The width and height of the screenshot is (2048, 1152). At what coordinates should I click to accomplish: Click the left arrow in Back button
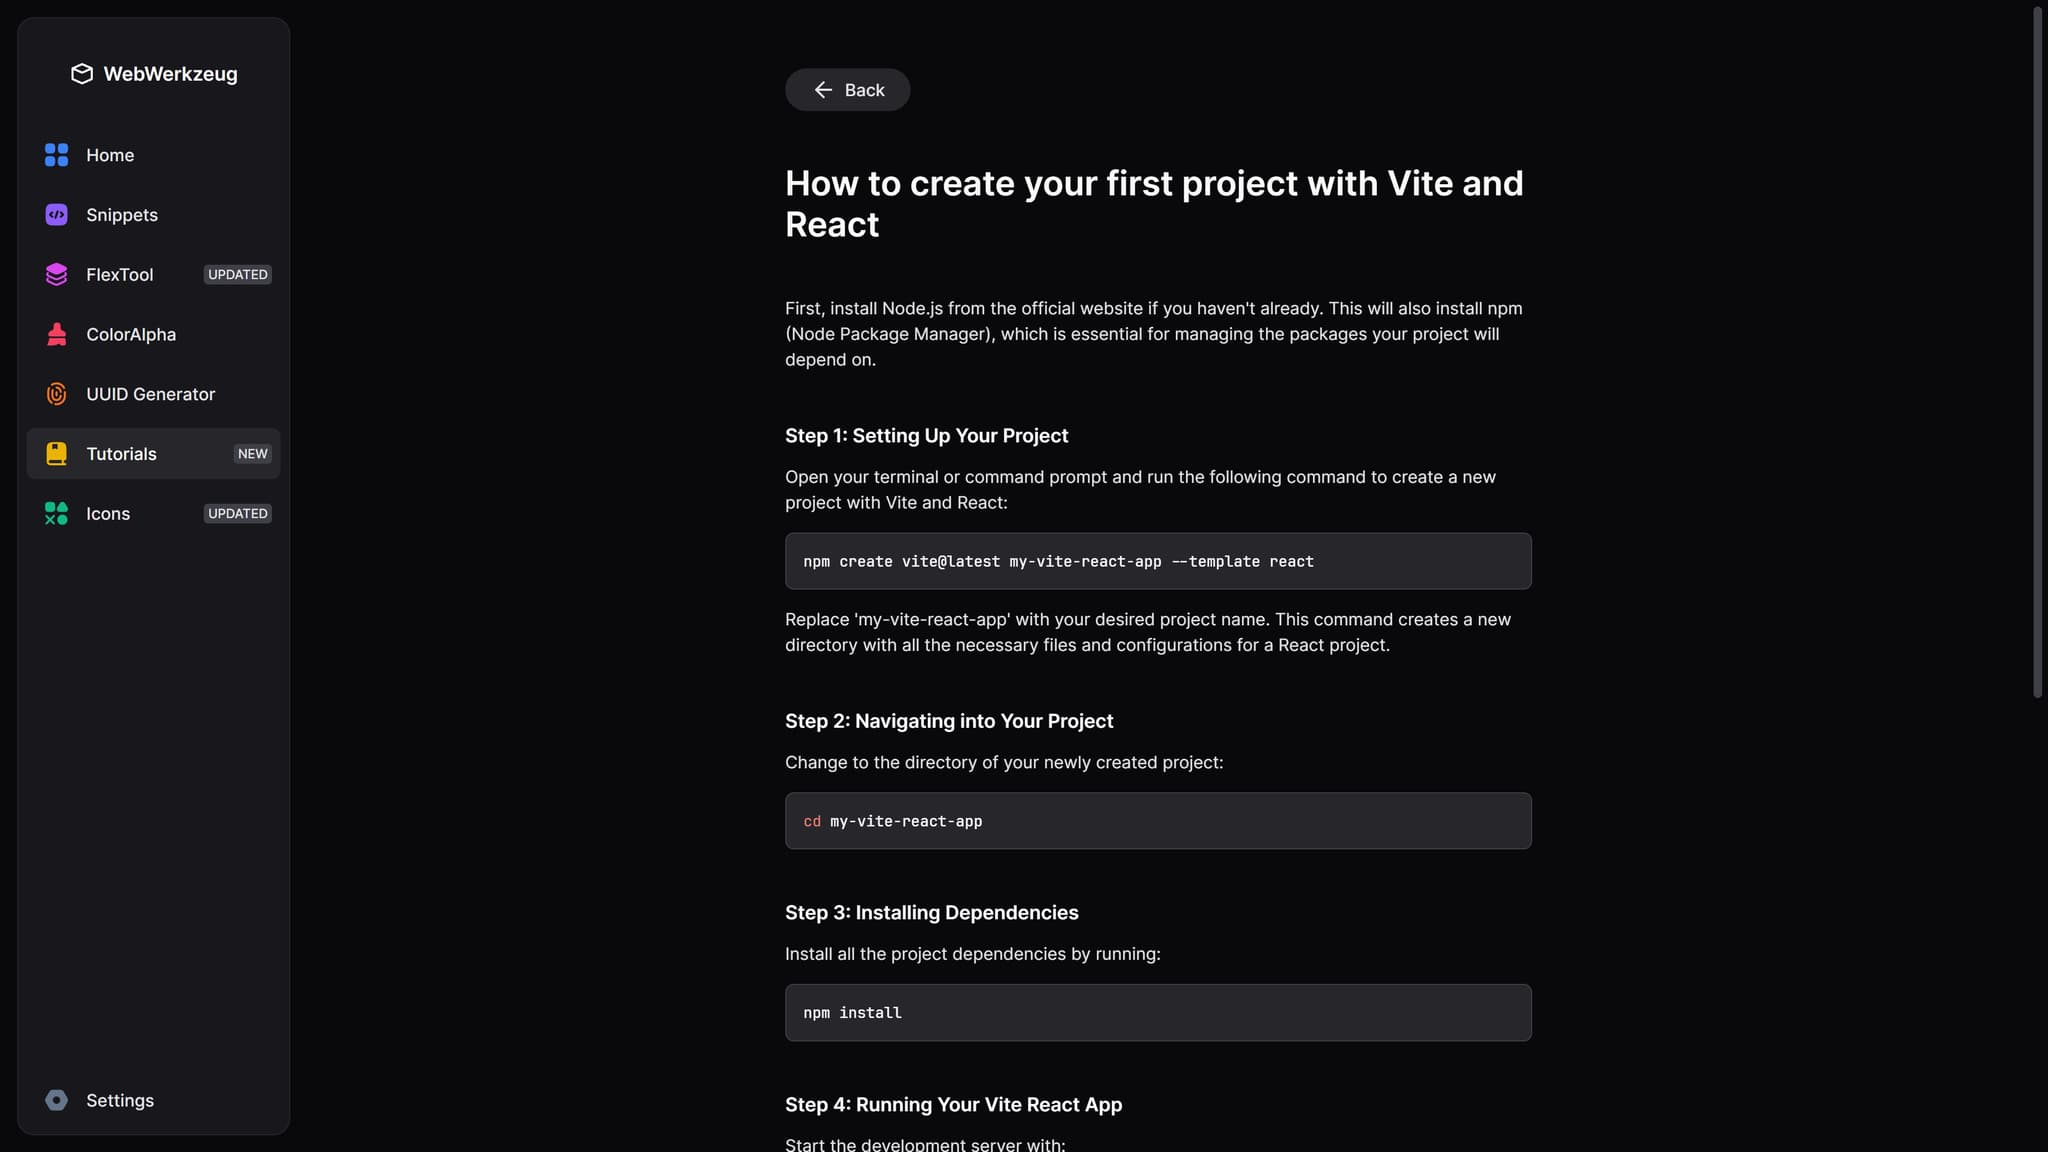point(823,90)
